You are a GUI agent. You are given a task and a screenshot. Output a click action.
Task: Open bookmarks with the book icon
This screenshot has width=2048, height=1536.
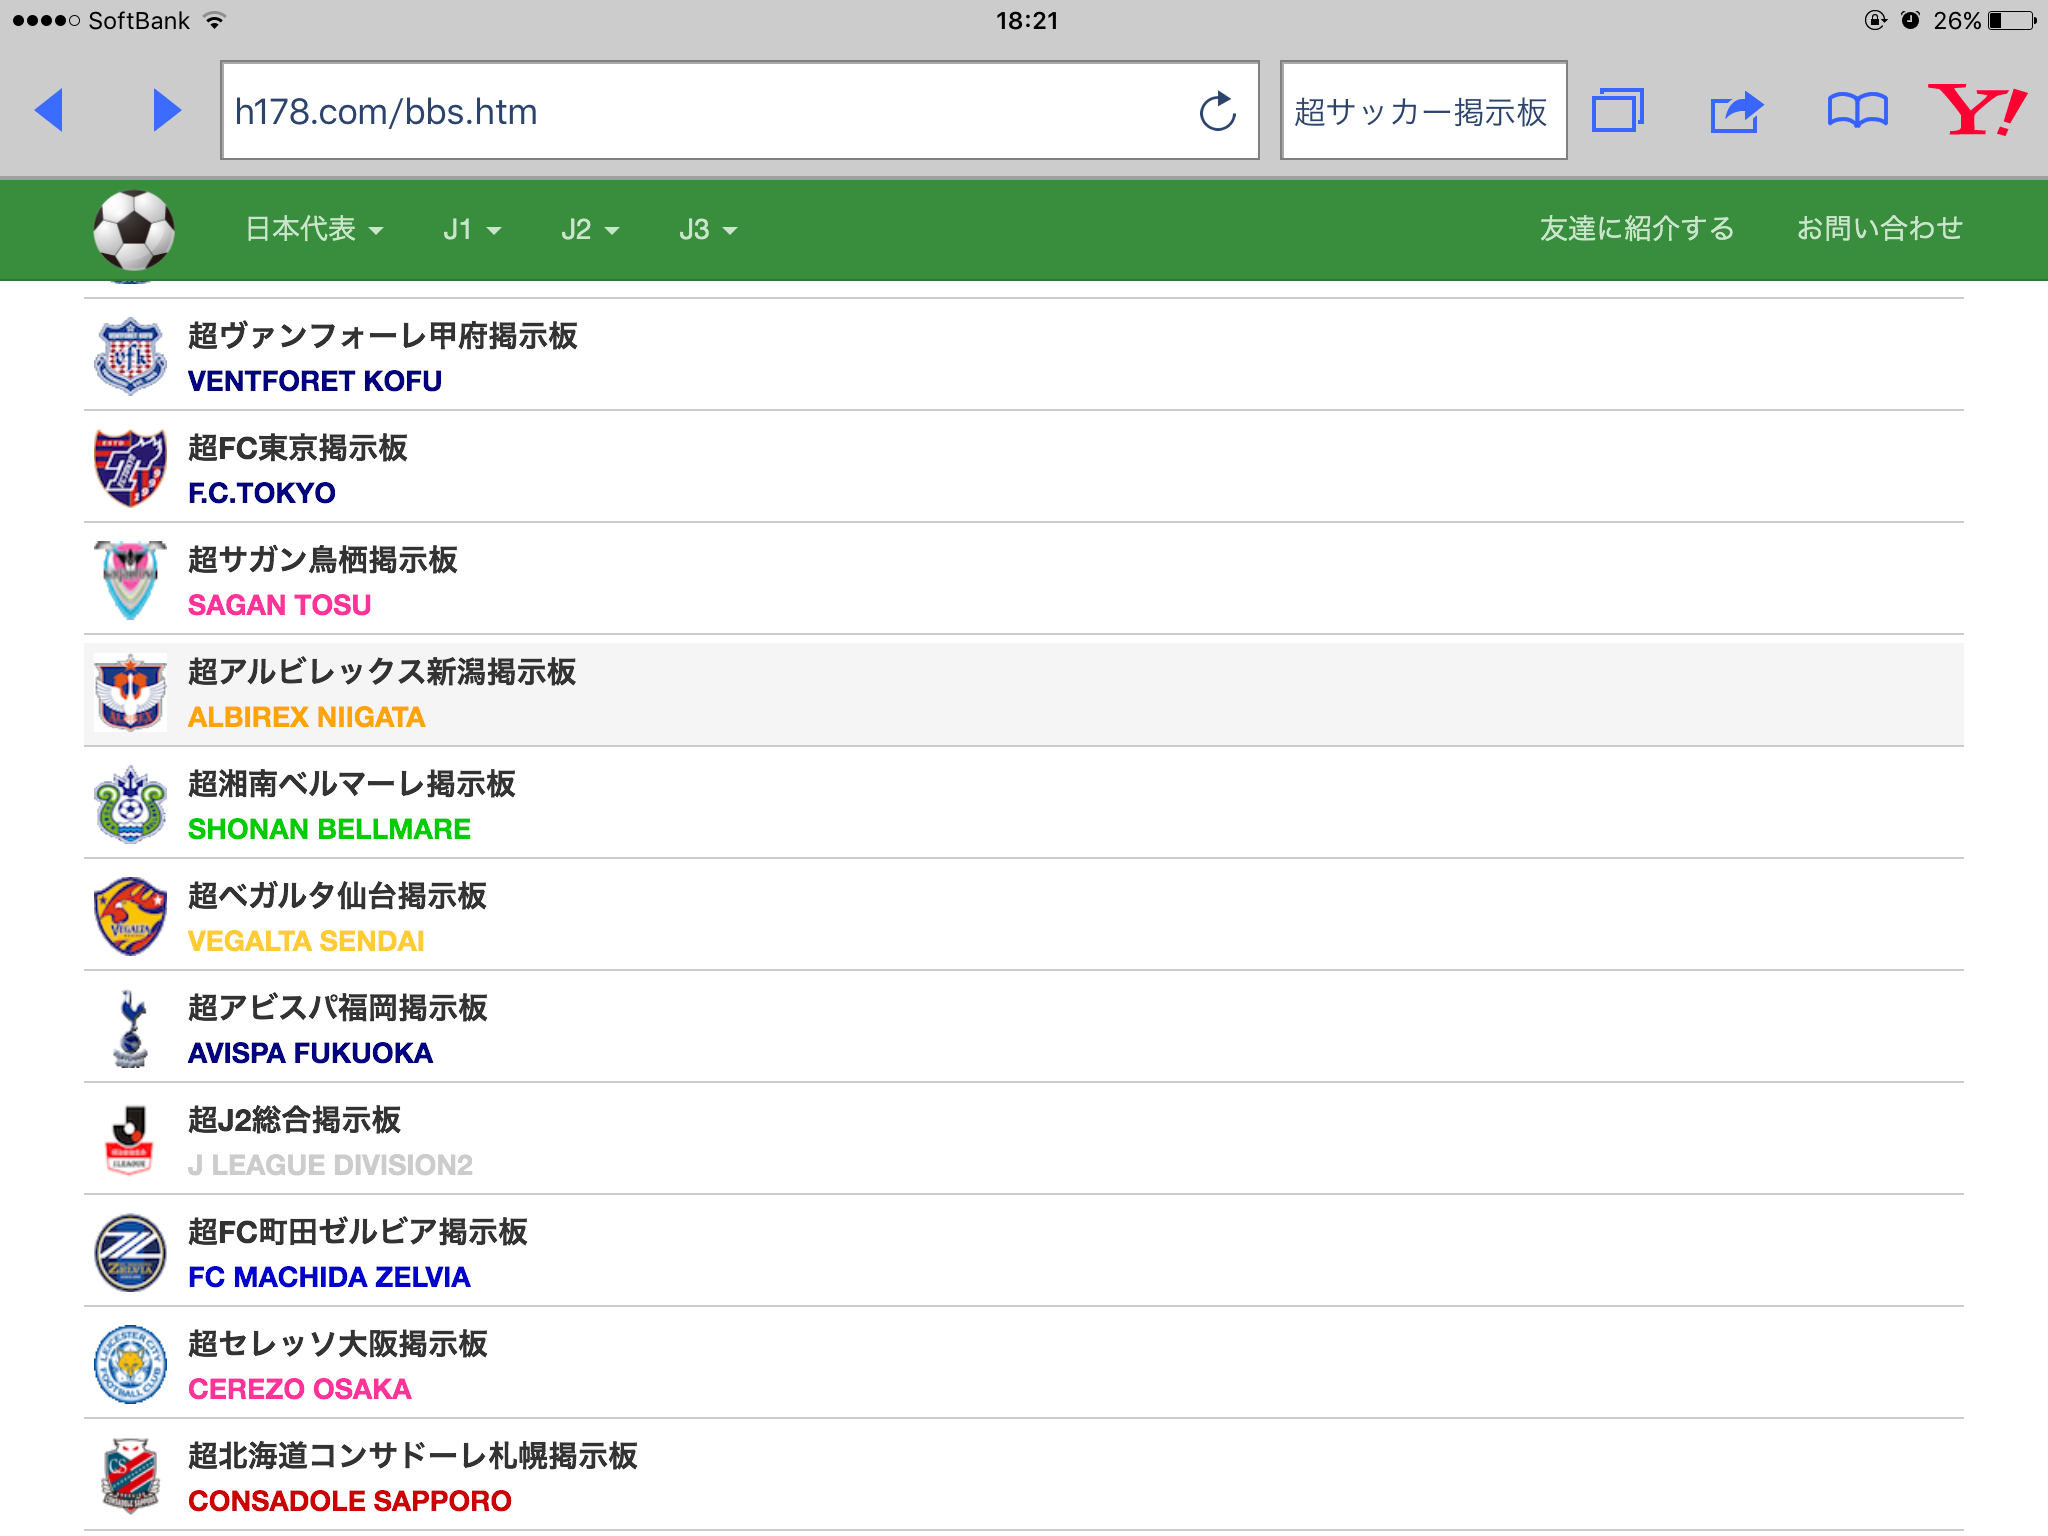(x=1857, y=111)
